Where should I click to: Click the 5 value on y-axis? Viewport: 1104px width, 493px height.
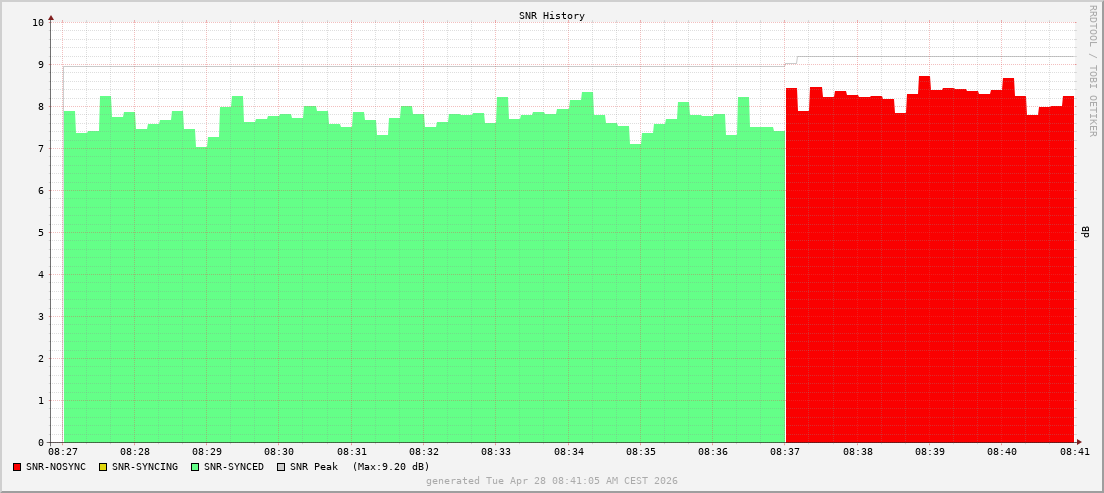click(41, 232)
